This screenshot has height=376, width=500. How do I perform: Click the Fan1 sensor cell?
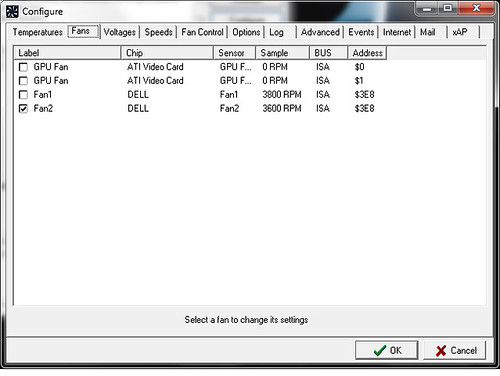229,95
